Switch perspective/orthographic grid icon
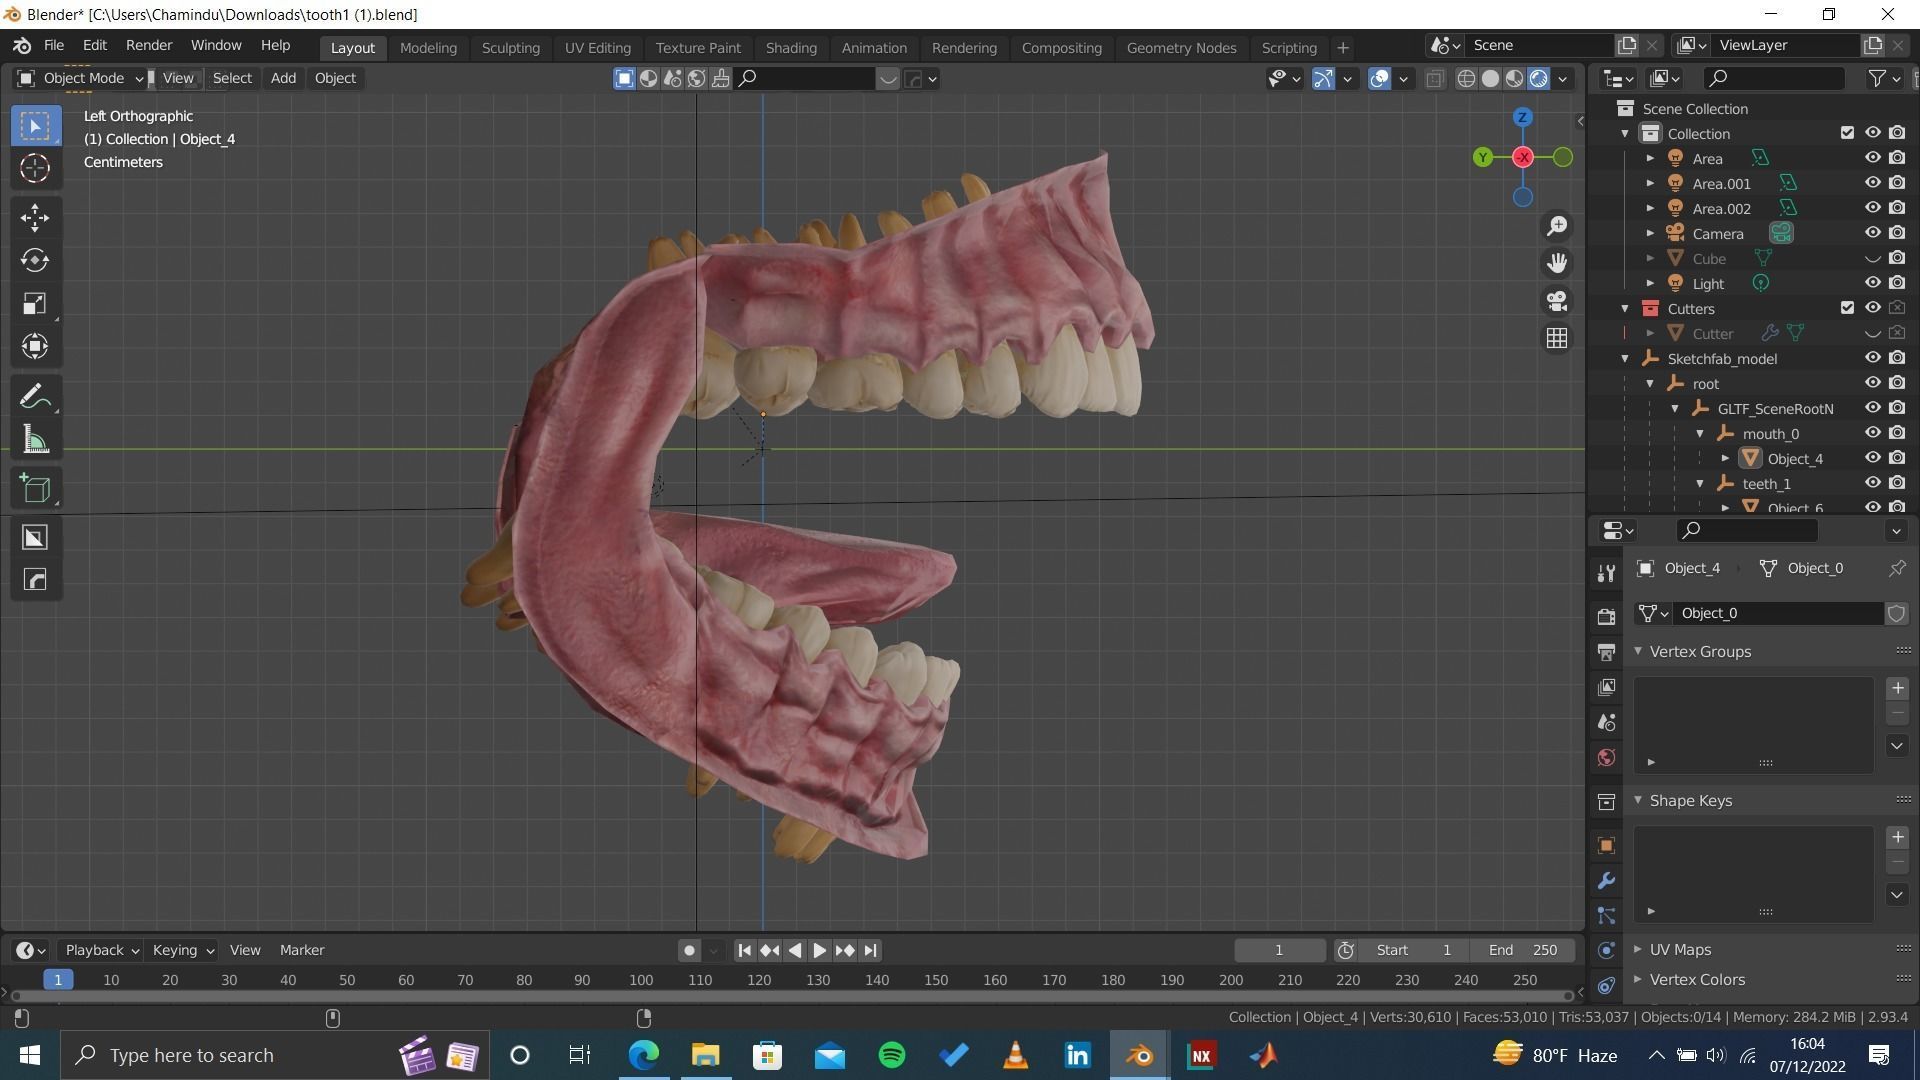The image size is (1920, 1080). pos(1557,339)
